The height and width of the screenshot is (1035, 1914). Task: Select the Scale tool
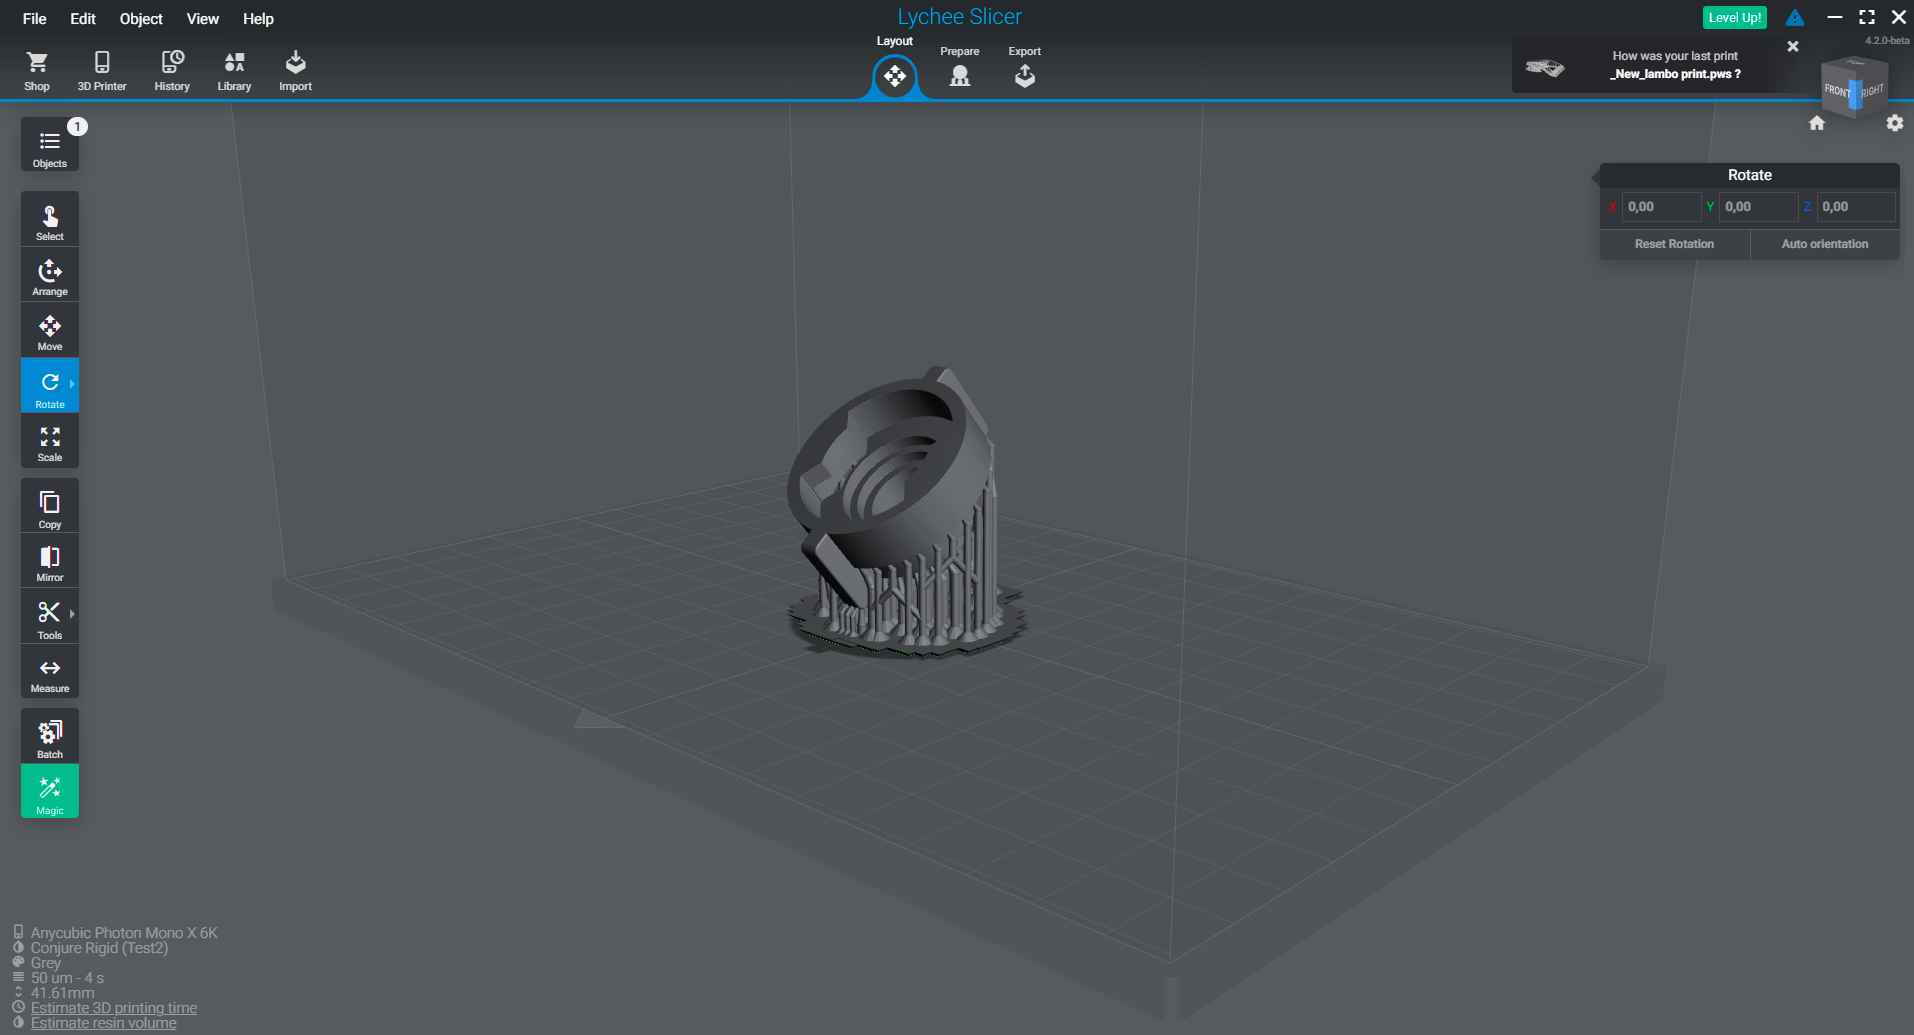point(50,443)
